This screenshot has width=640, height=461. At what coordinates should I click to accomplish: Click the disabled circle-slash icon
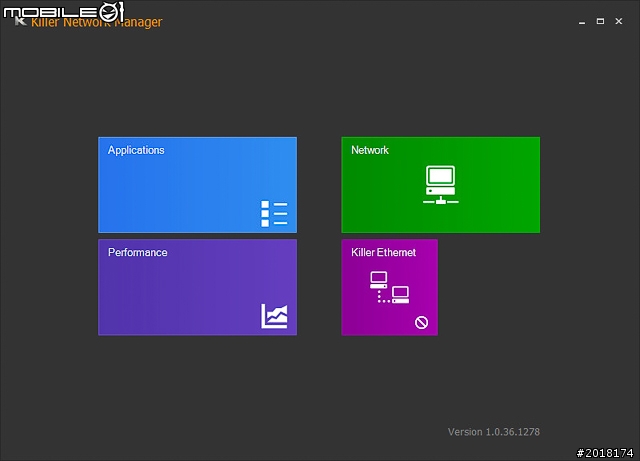[422, 323]
